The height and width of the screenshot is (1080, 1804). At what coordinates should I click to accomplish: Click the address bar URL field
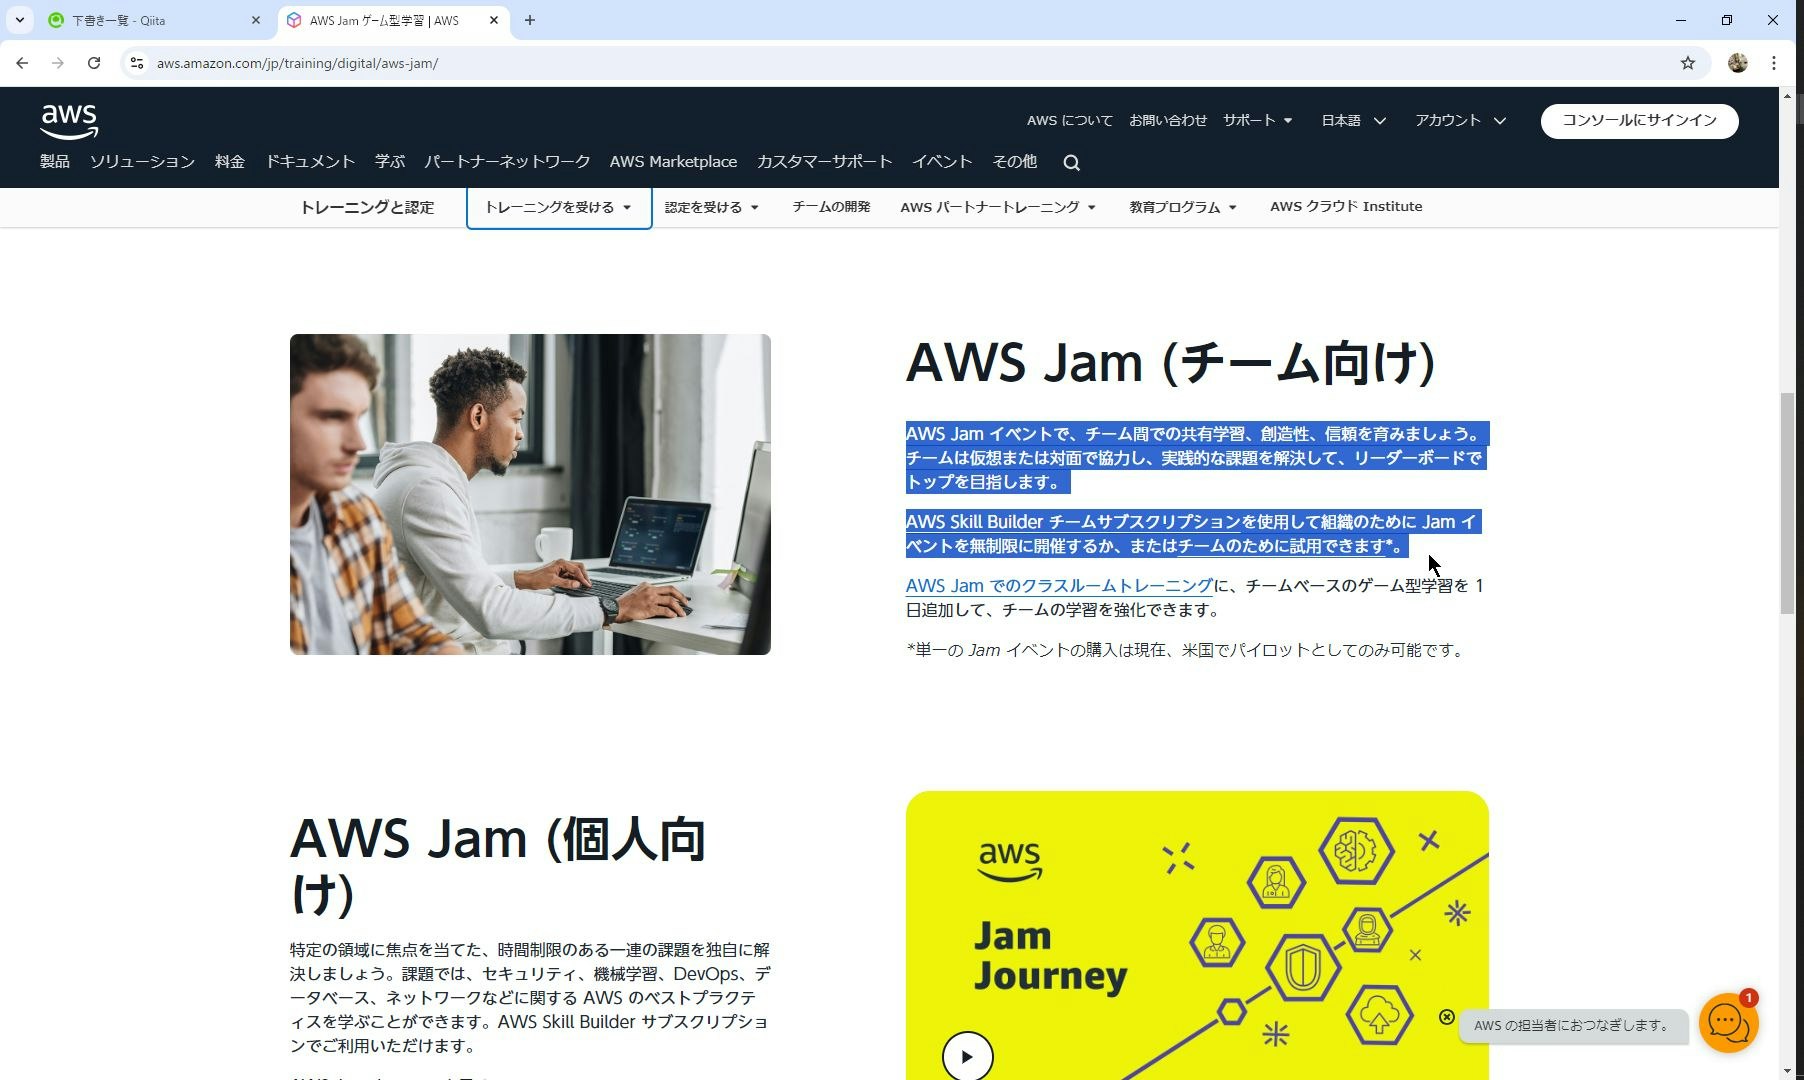900,63
